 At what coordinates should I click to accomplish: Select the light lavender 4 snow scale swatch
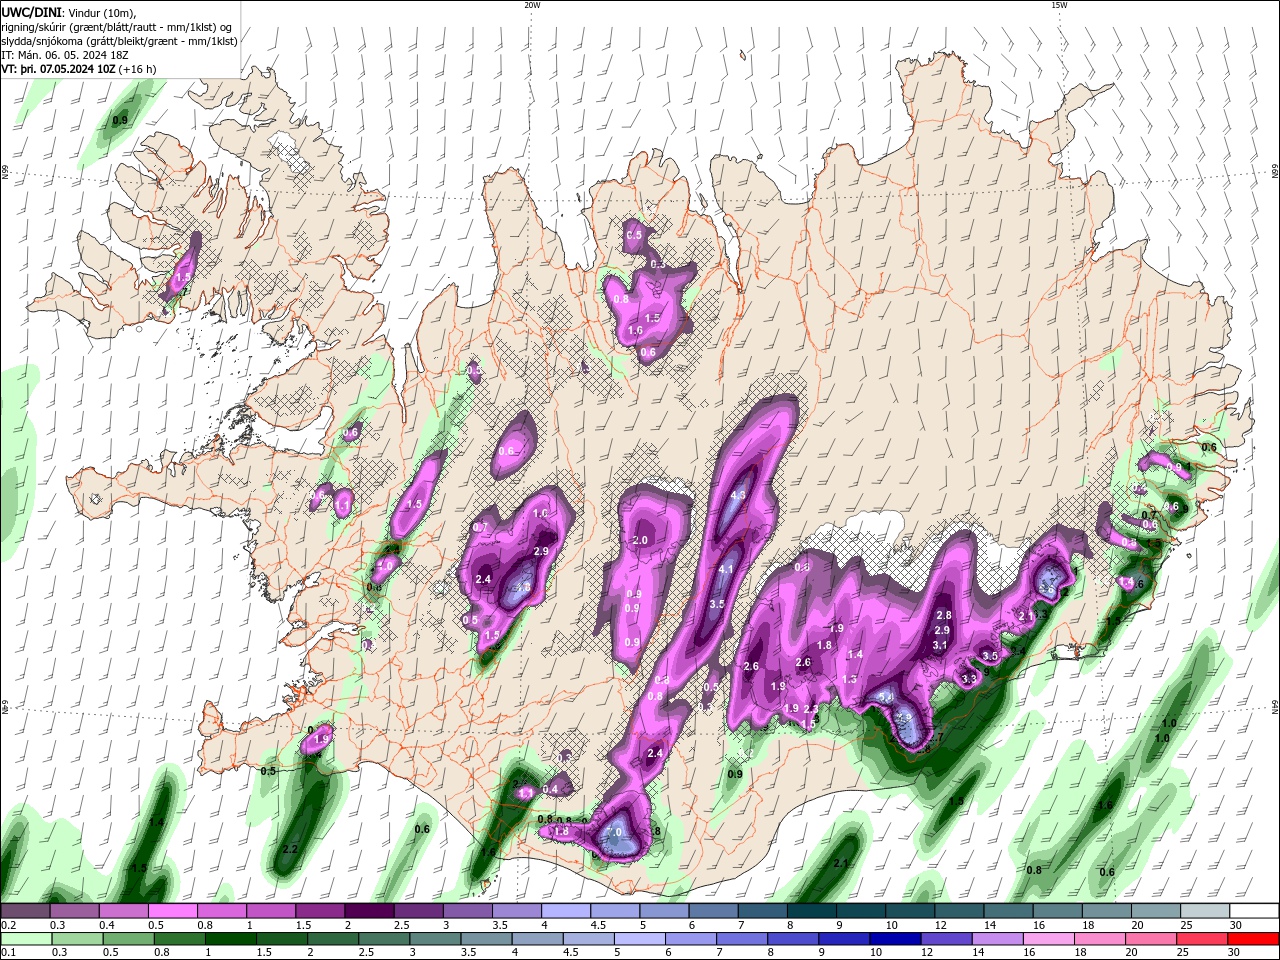click(x=567, y=910)
